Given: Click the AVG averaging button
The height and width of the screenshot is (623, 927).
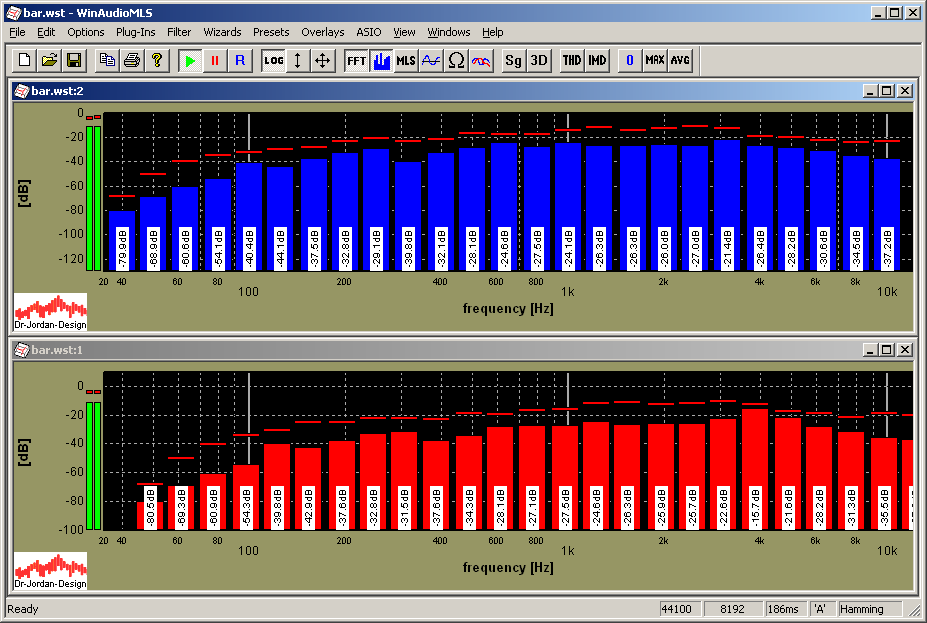Looking at the screenshot, I should 680,61.
